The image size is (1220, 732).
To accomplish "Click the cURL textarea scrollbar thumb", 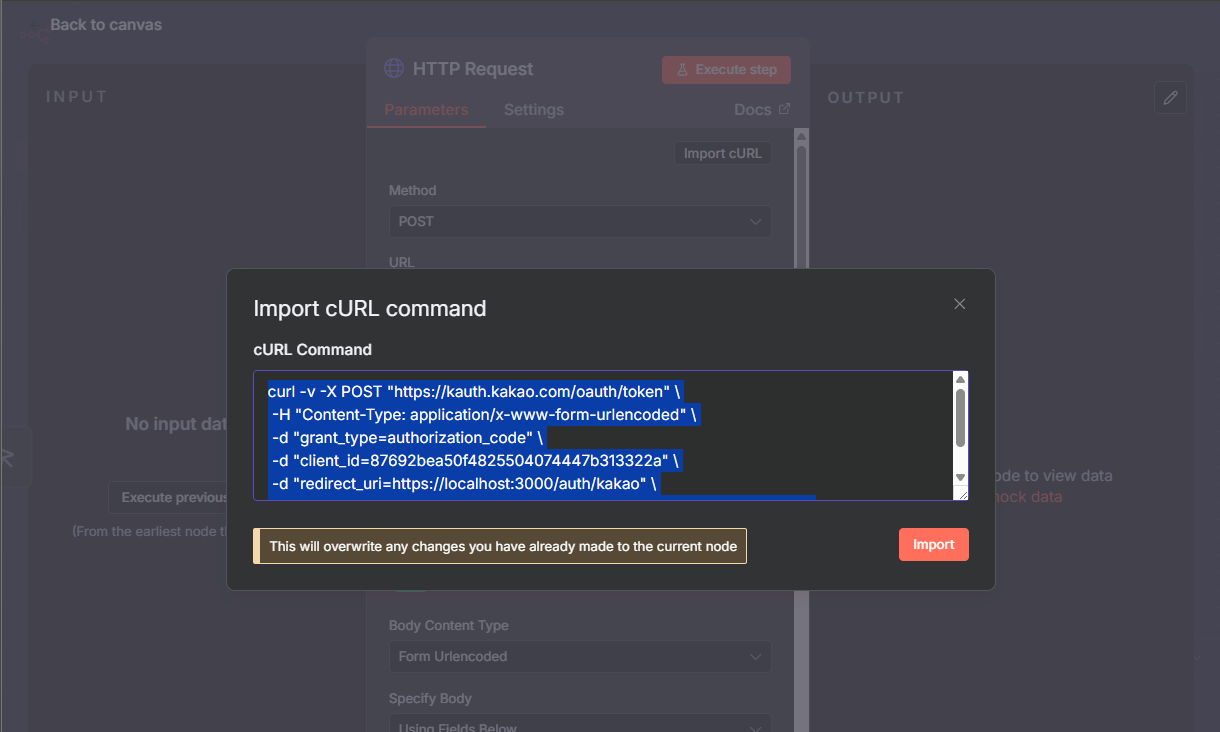I will 960,417.
